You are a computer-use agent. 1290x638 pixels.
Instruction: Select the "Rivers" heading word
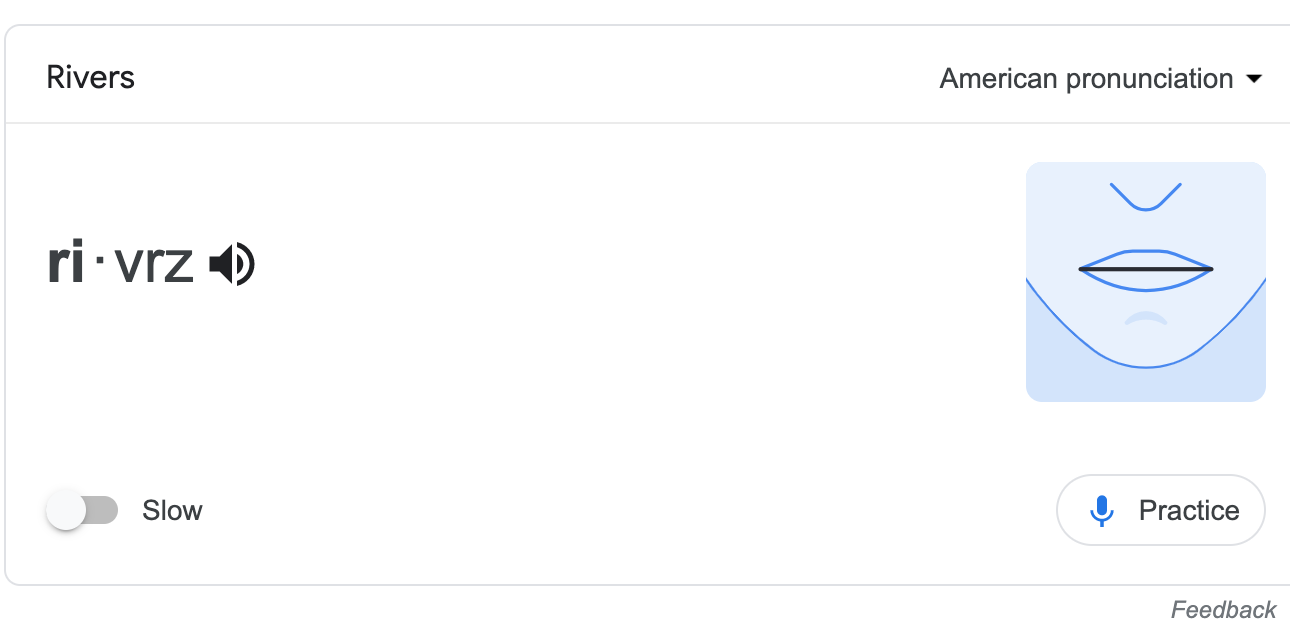tap(91, 78)
